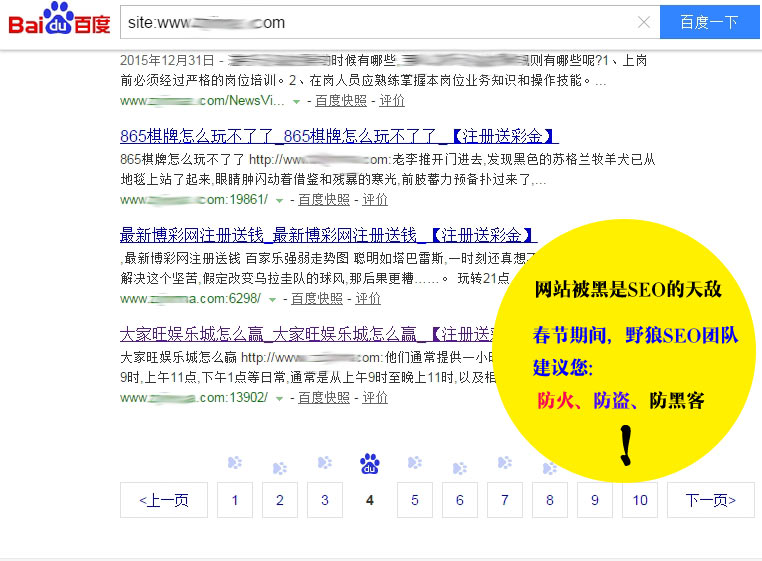Image resolution: width=762 pixels, height=561 pixels.
Task: Go to results page 3
Action: 325,500
